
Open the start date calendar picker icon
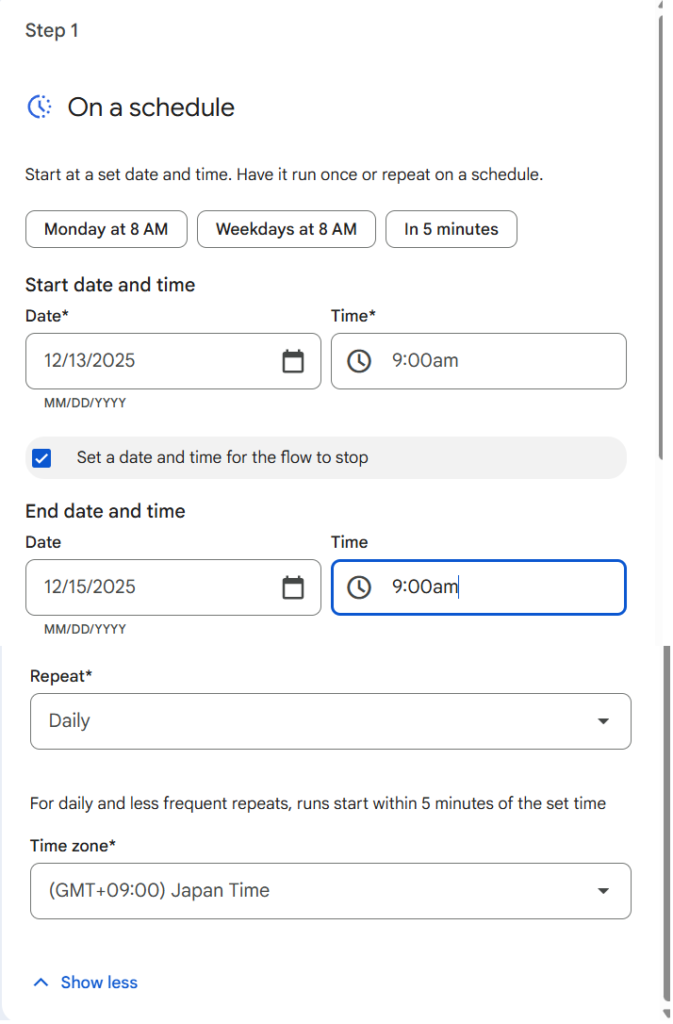point(293,361)
